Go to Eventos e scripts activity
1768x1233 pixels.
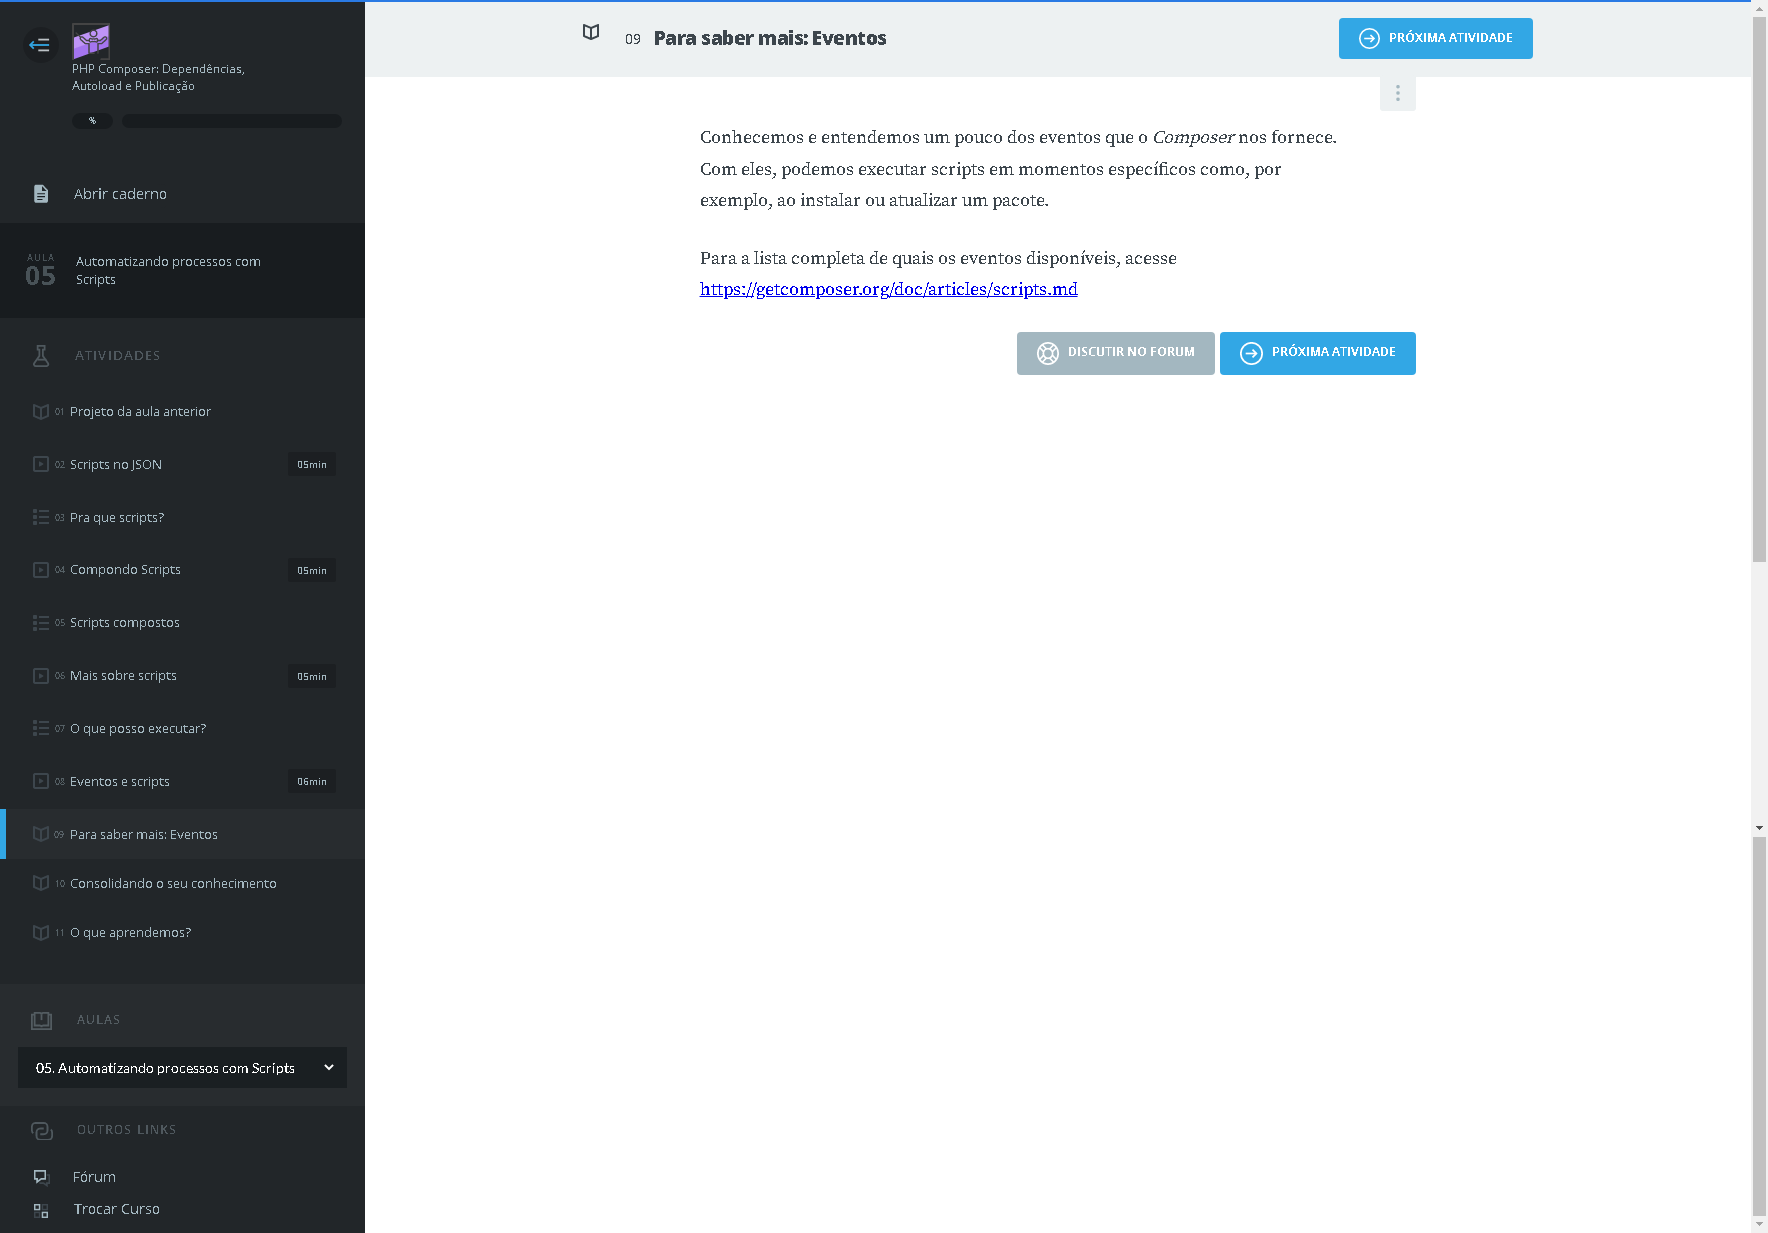coord(120,782)
